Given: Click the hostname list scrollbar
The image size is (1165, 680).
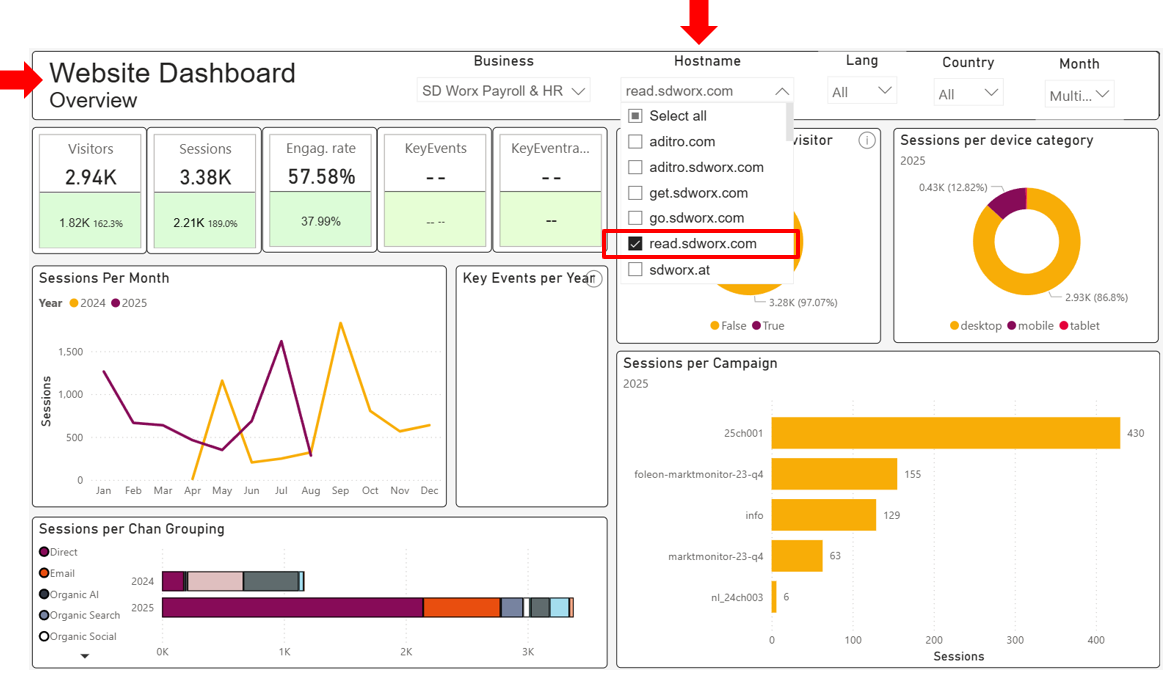Looking at the screenshot, I should click(x=789, y=123).
